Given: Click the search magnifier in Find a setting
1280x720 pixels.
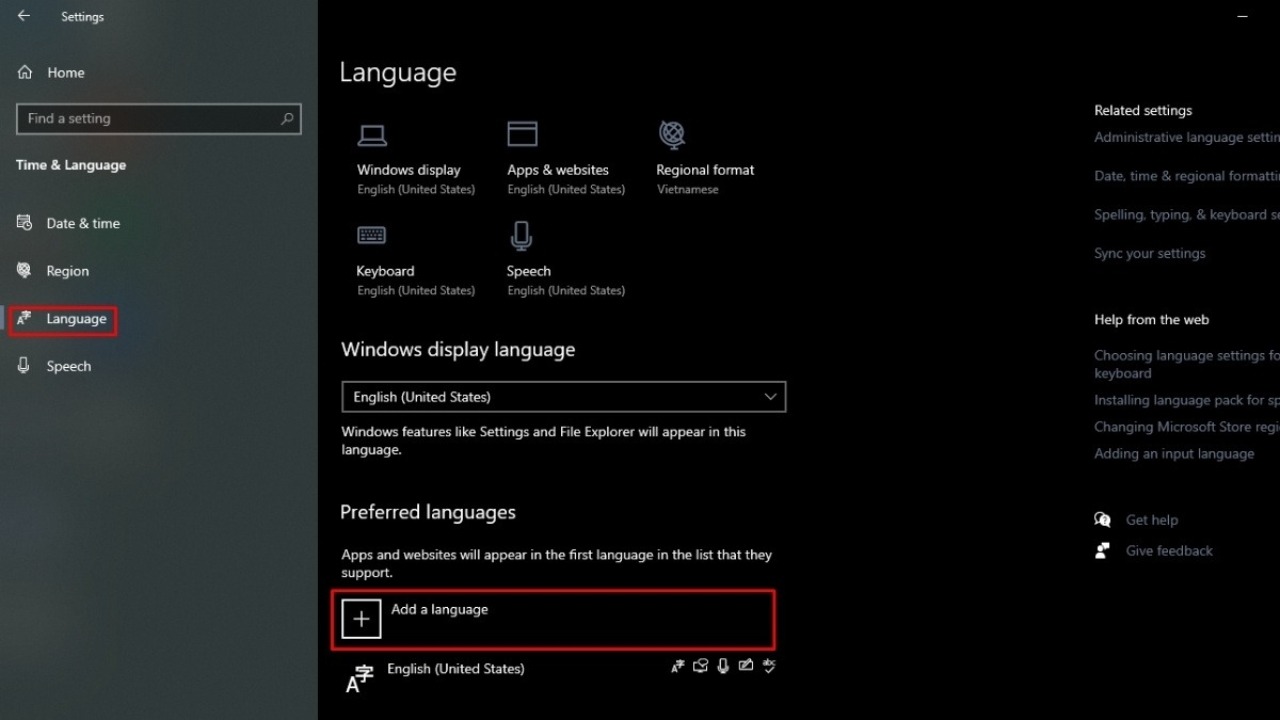Looking at the screenshot, I should point(287,118).
